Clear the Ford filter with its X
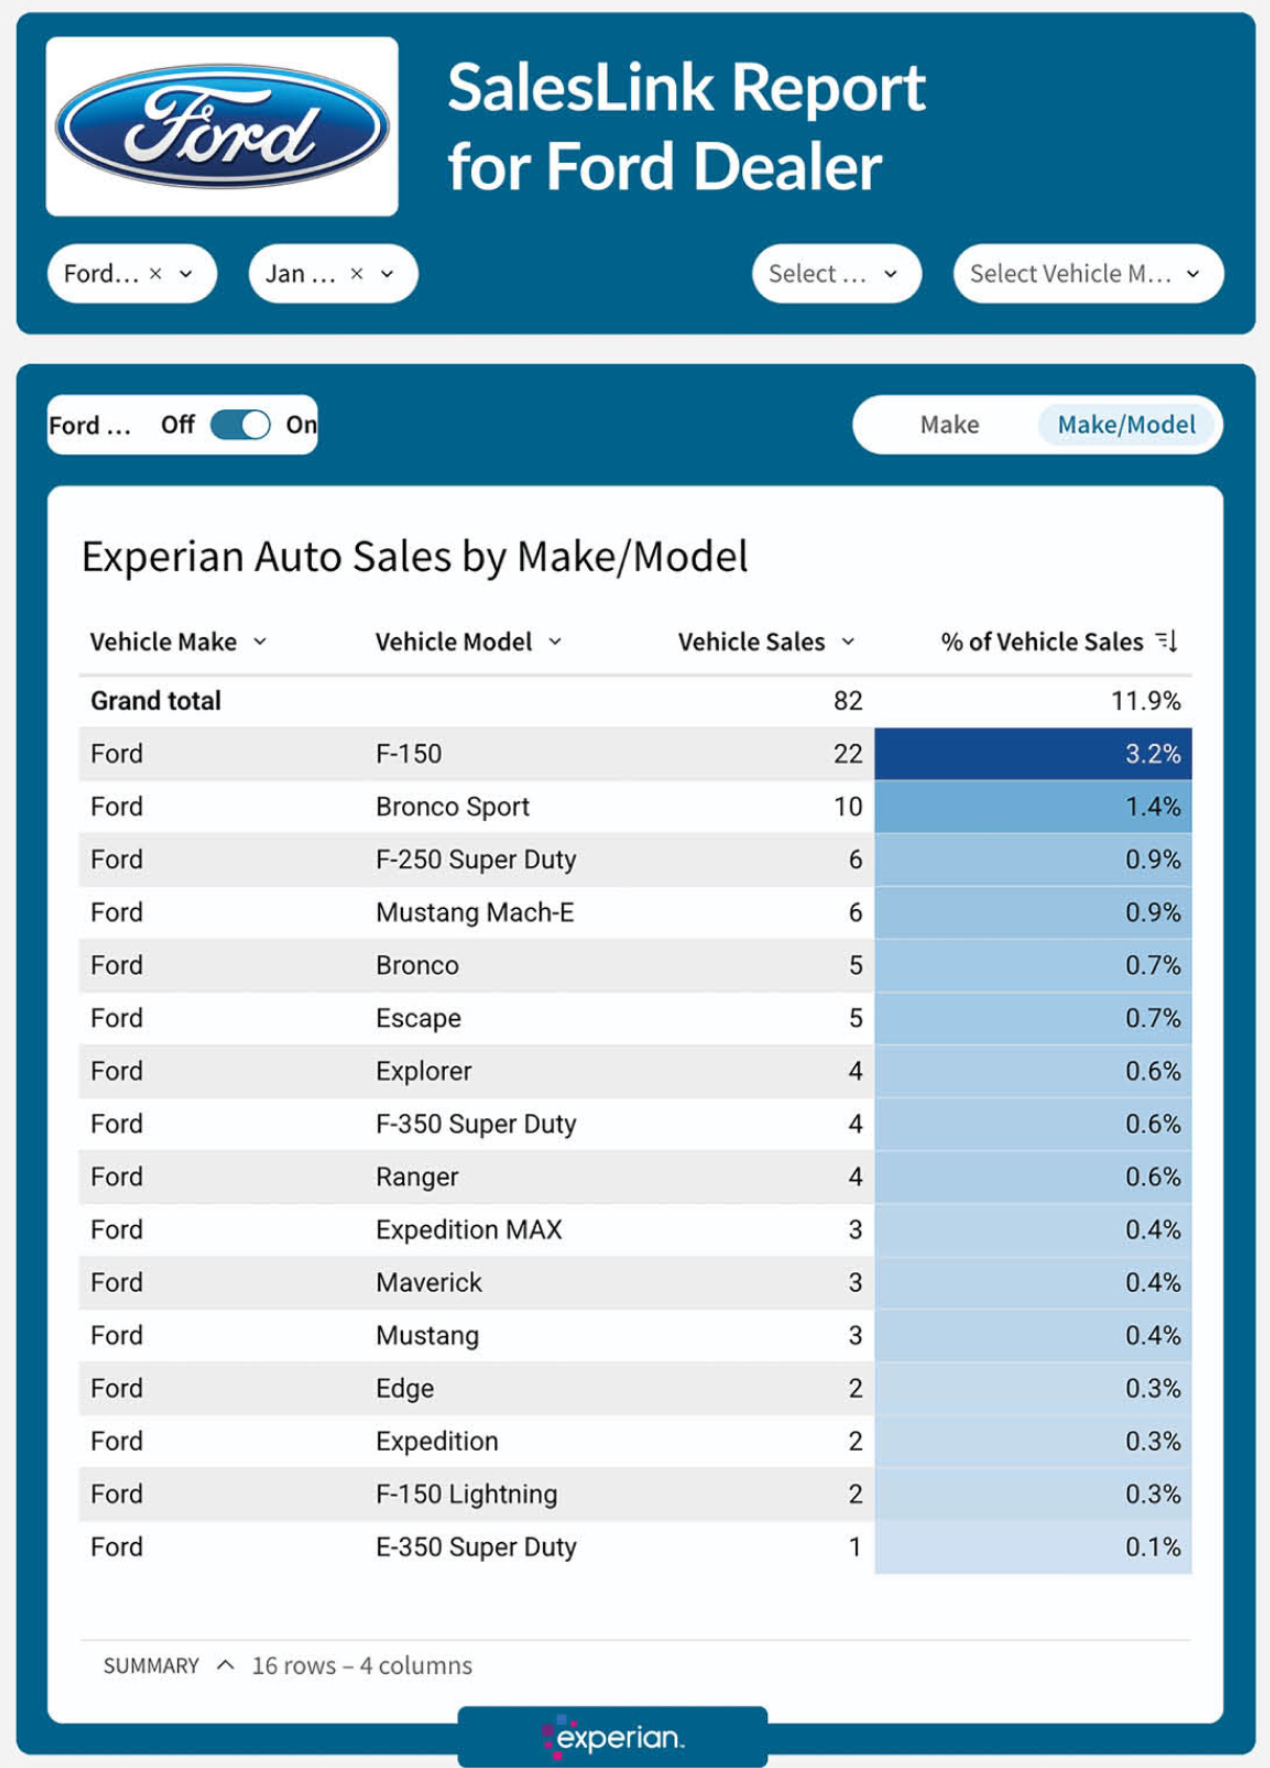The width and height of the screenshot is (1270, 1768). [x=156, y=274]
